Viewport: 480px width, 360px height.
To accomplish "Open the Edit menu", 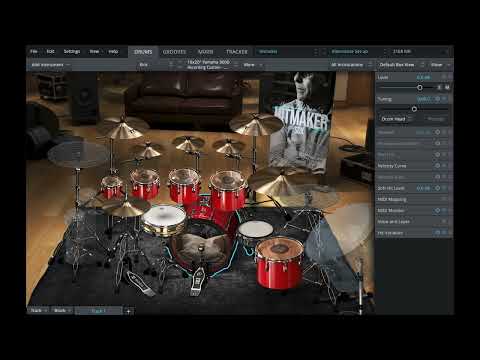I will pos(50,52).
